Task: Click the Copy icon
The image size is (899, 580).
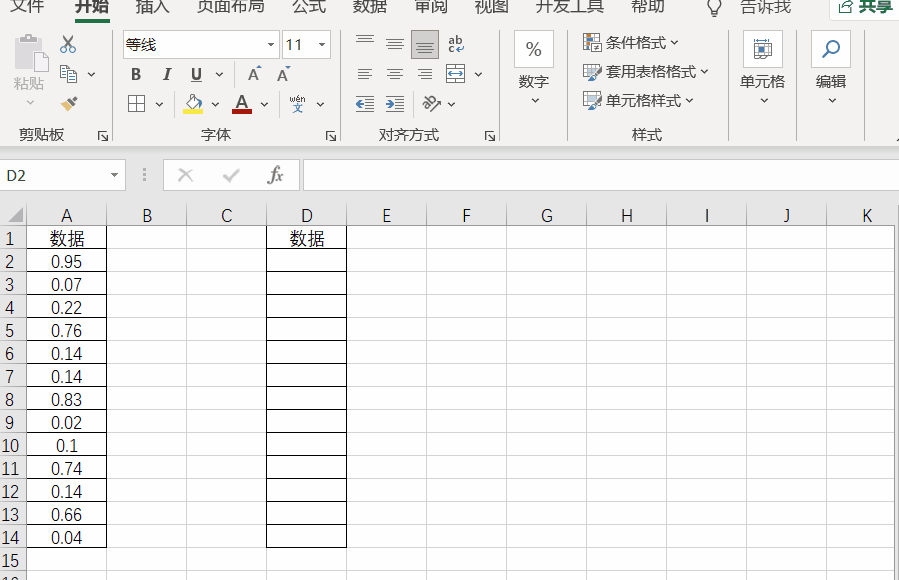Action: tap(69, 74)
